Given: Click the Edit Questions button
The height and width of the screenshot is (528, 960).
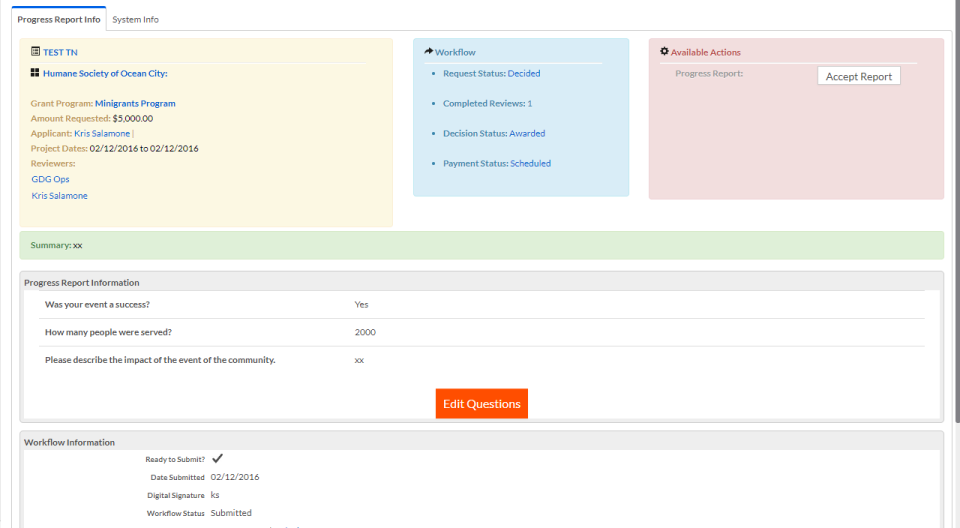Looking at the screenshot, I should pyautogui.click(x=482, y=404).
